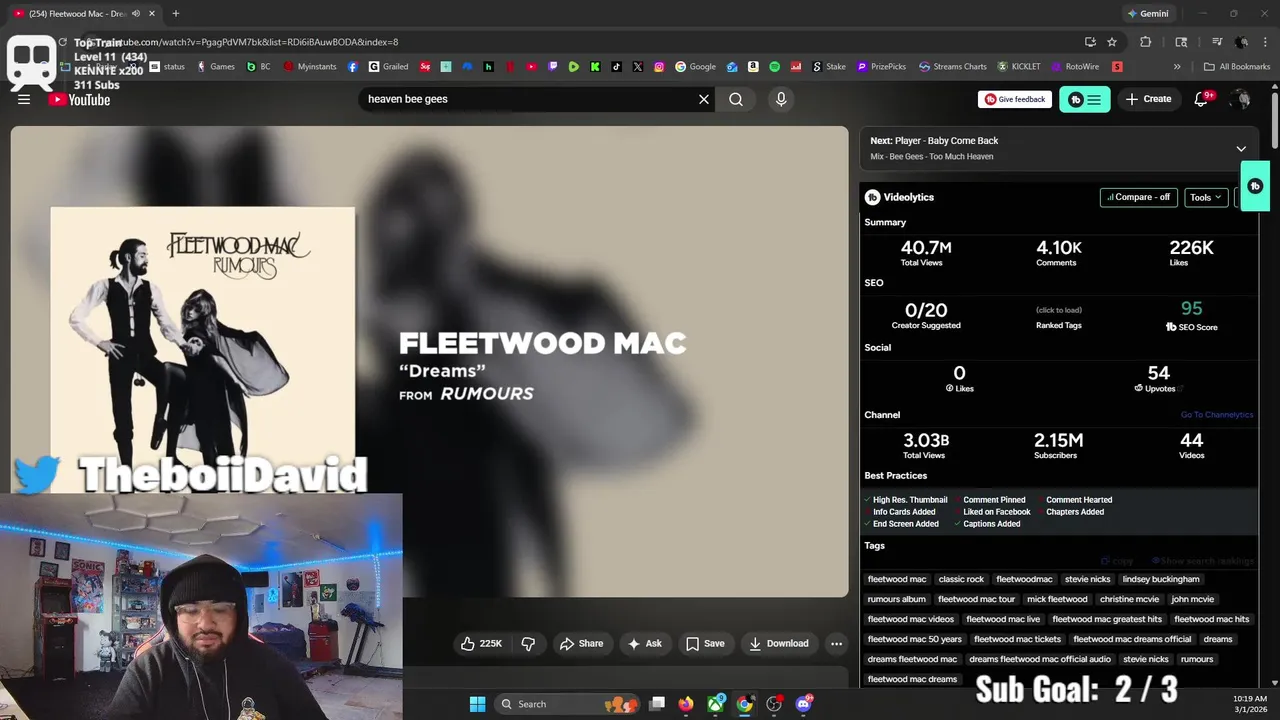Screen dimensions: 1280x720
Task: Open Task View in the taskbar
Action: 657,704
